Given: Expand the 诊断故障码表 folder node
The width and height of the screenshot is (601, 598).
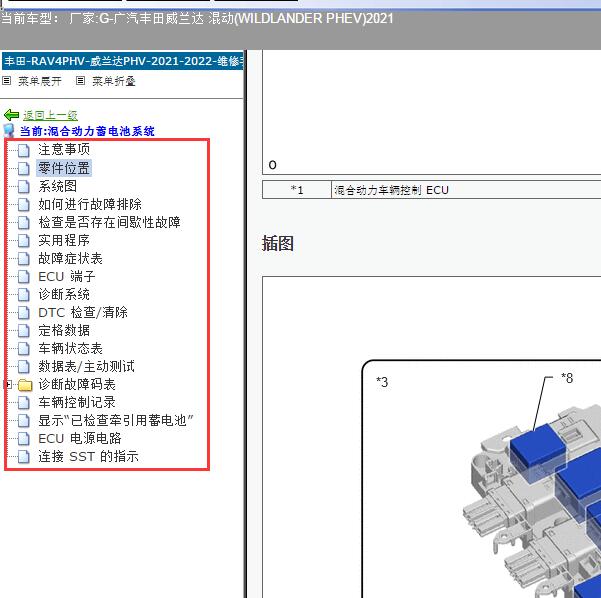Looking at the screenshot, I should (x=7, y=384).
